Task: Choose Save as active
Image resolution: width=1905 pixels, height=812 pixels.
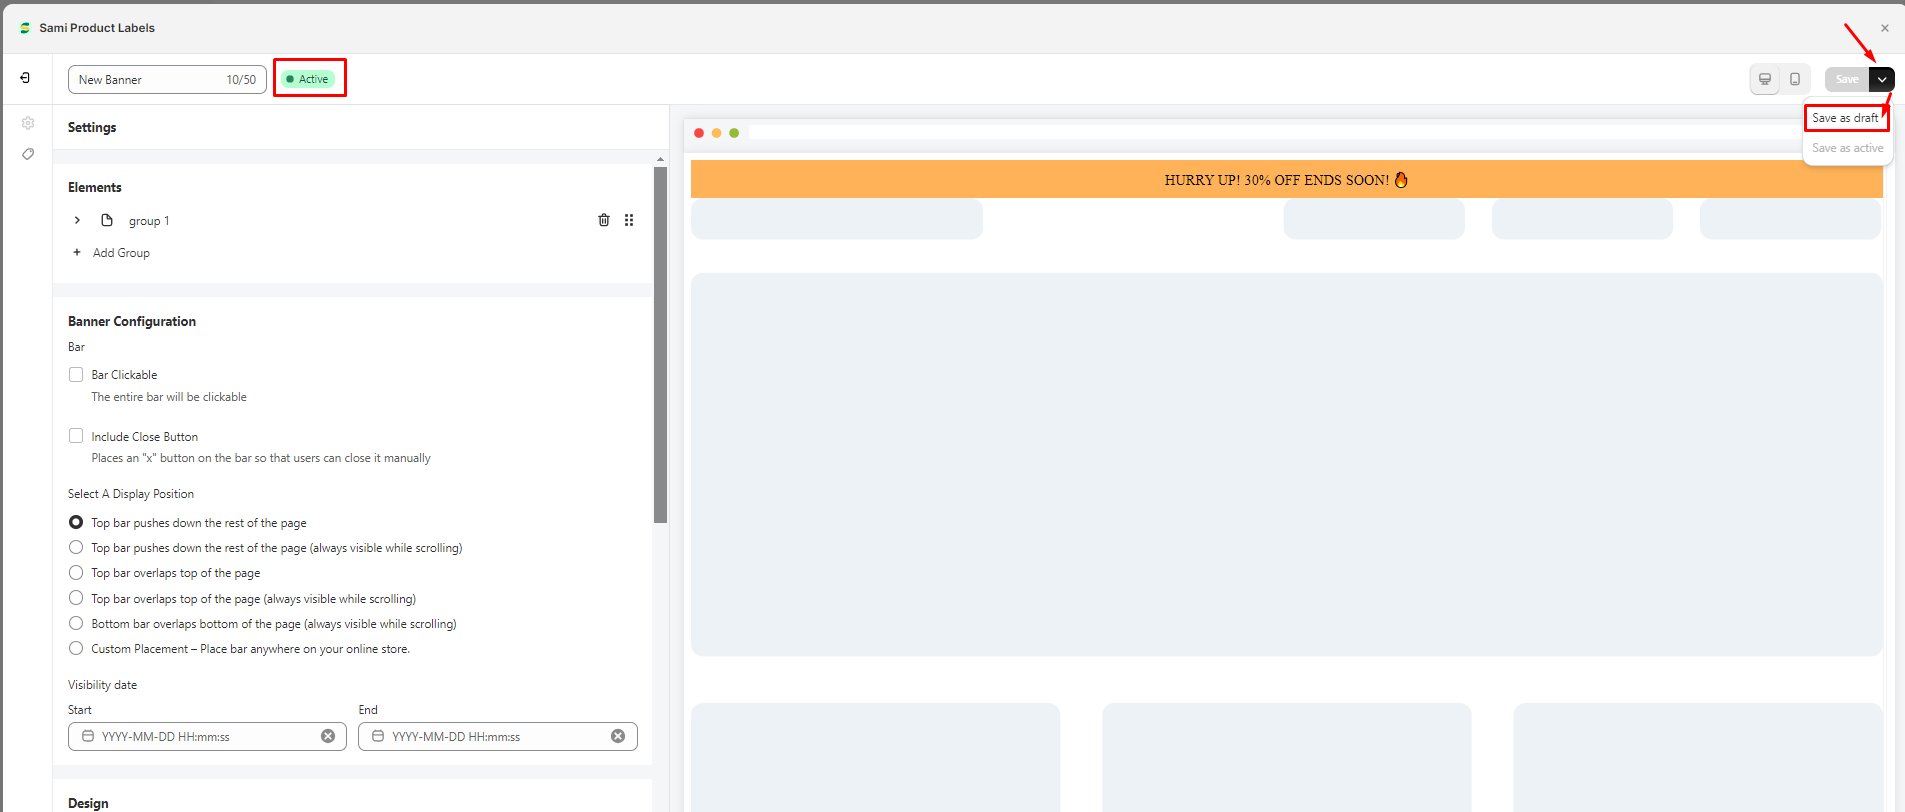Action: [1847, 148]
